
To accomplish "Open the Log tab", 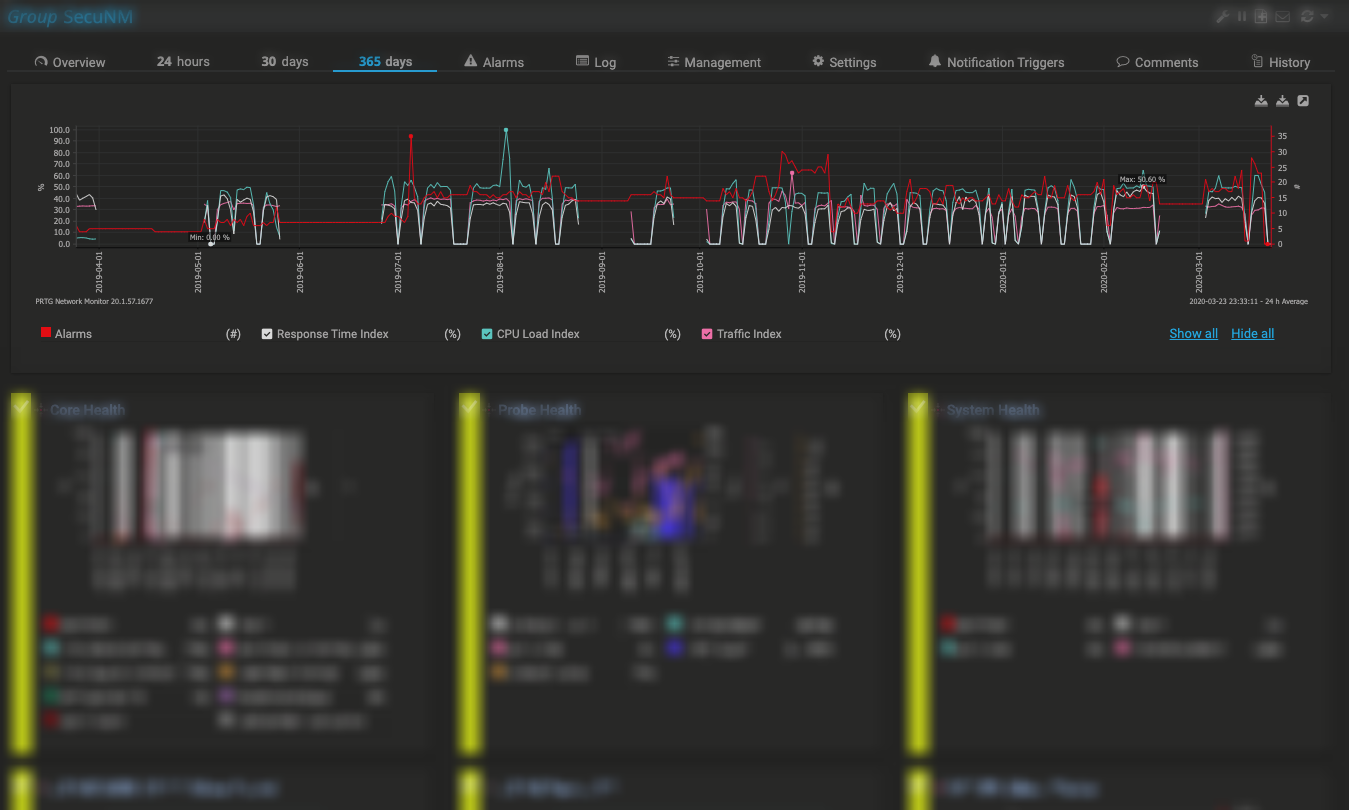I will 596,62.
